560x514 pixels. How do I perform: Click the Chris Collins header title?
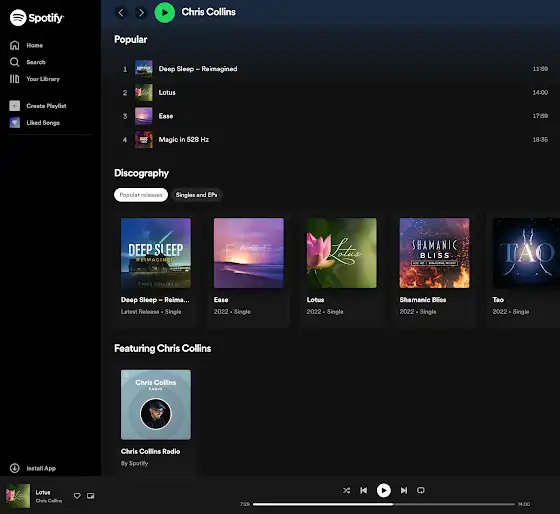pos(209,12)
